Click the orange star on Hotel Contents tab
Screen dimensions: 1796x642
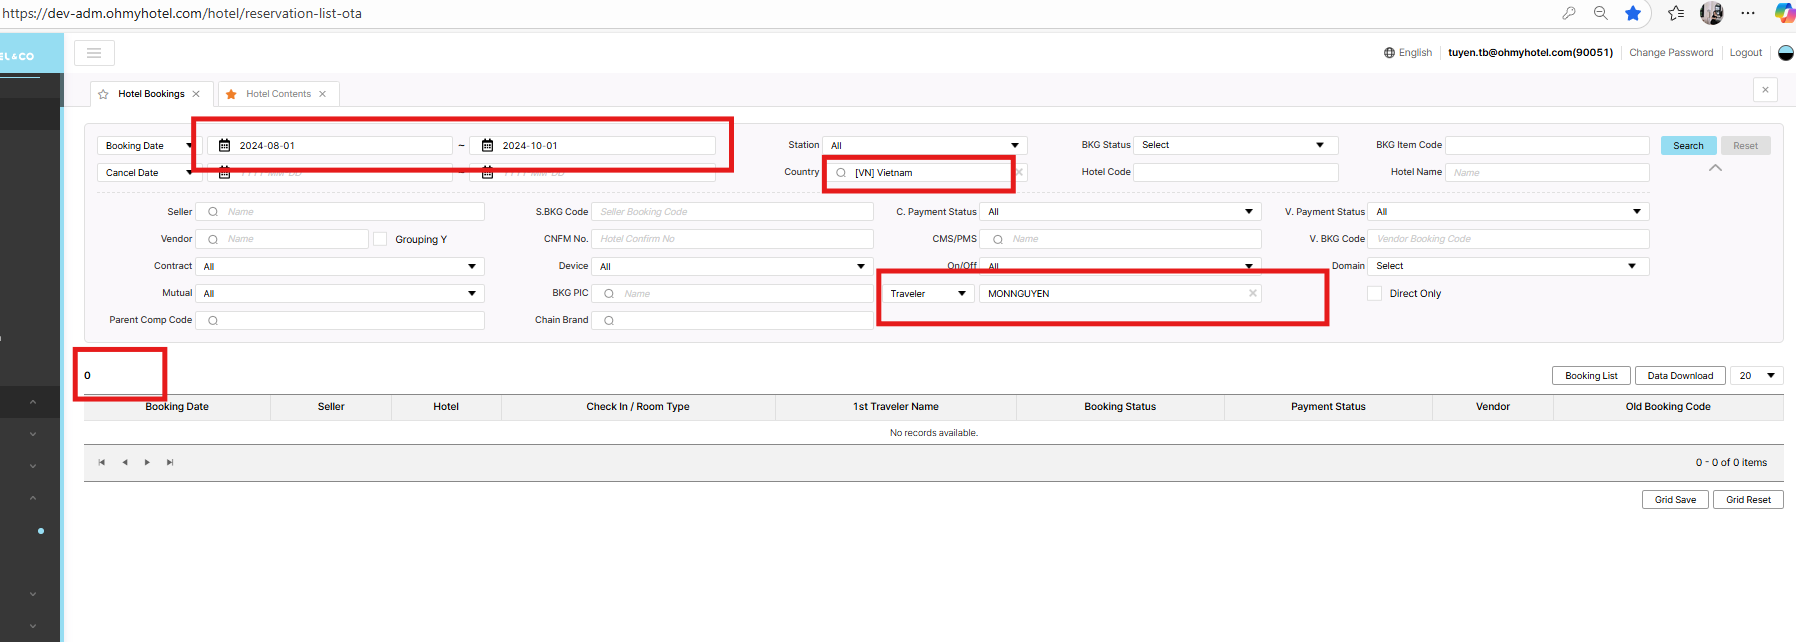tap(231, 94)
